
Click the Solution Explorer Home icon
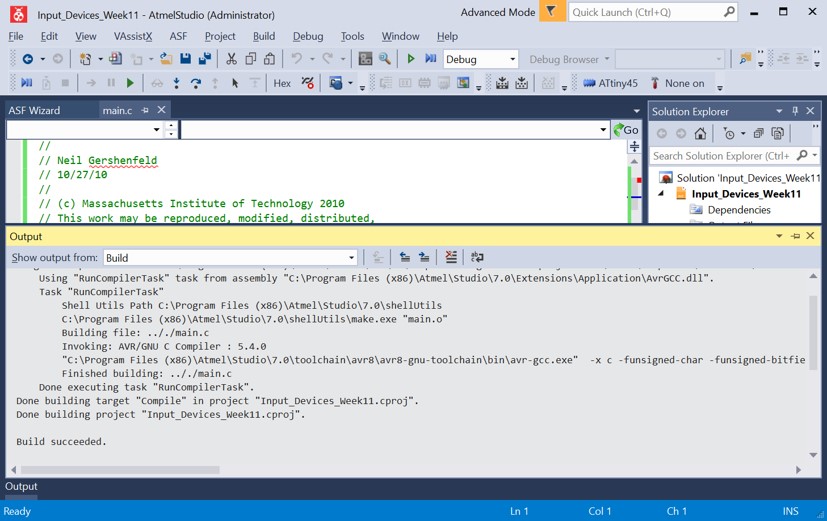point(700,133)
